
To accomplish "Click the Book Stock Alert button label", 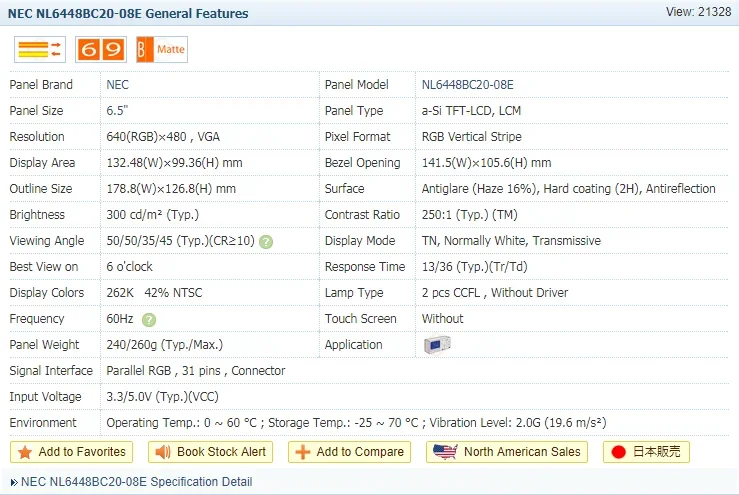I will pos(222,452).
